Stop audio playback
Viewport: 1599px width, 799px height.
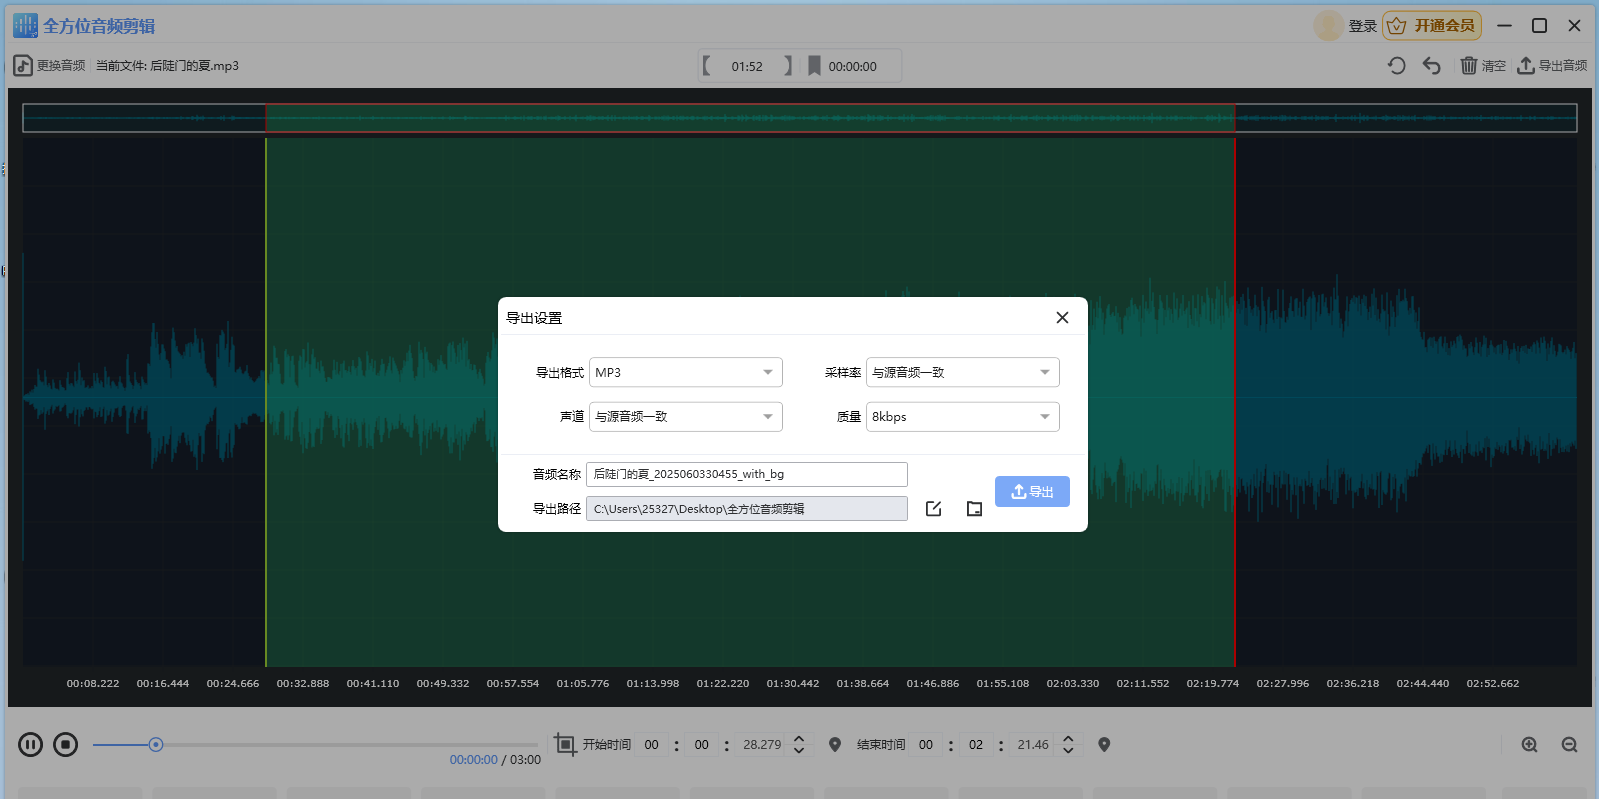pos(66,745)
